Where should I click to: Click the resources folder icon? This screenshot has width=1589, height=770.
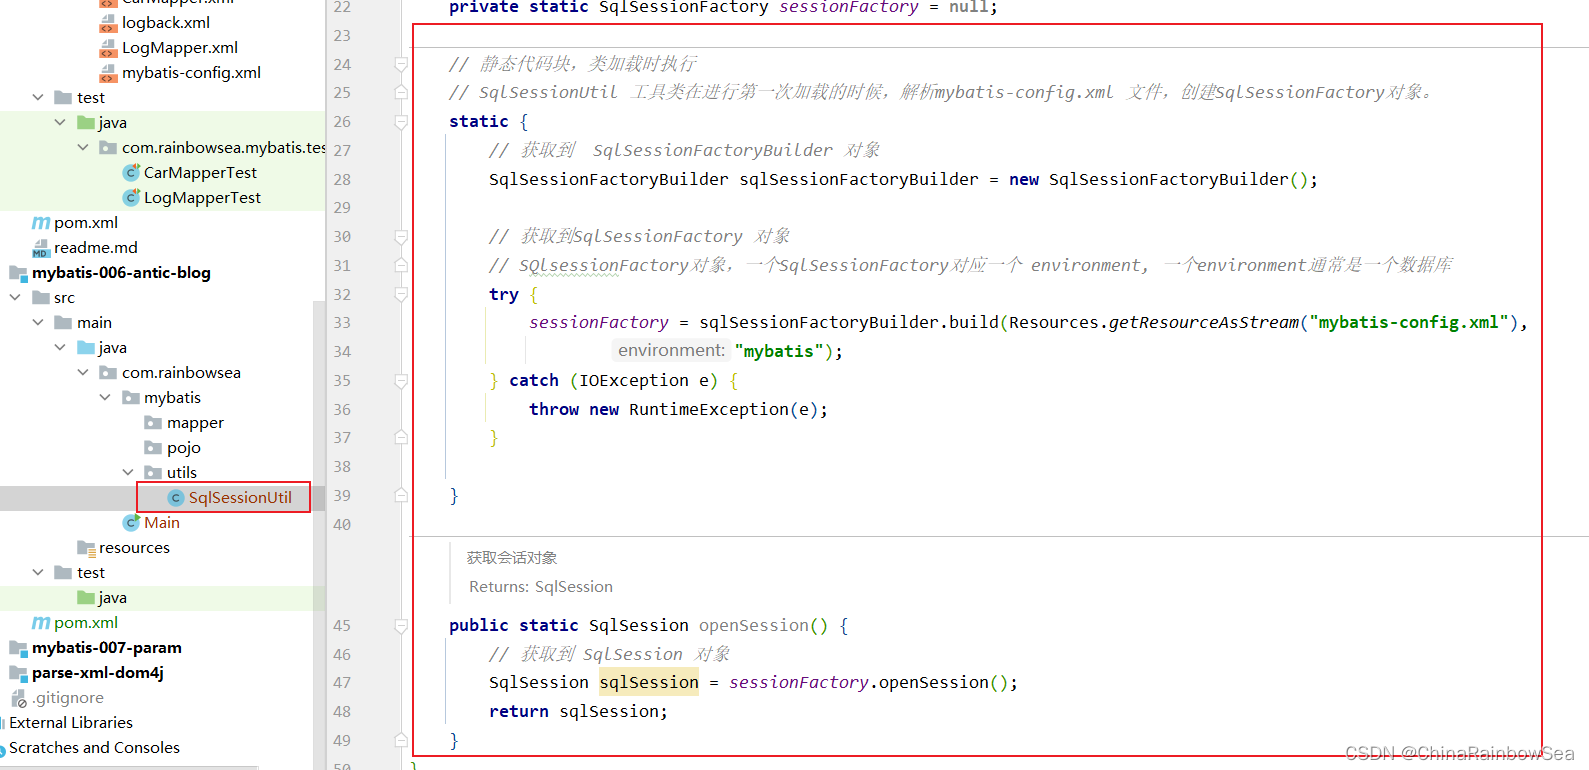(86, 548)
